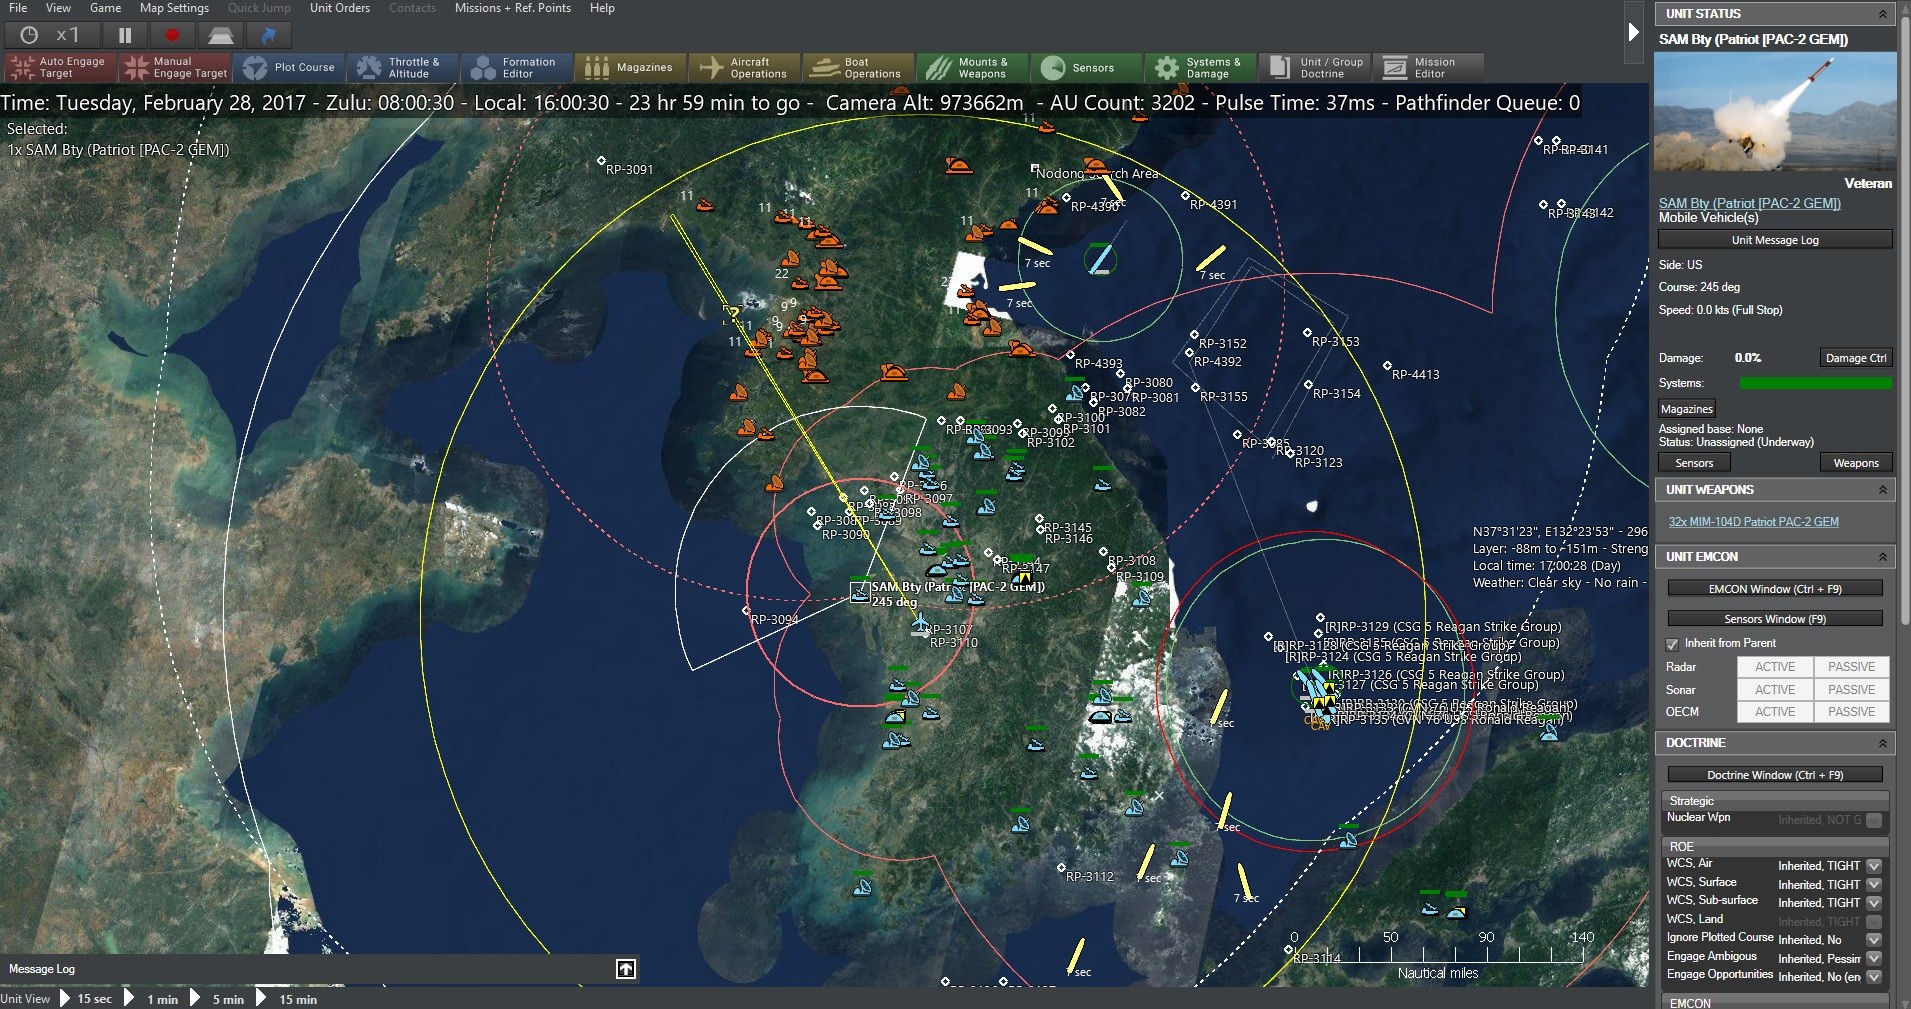
Task: Collapse the UNIT WEAPONS panel
Action: pos(1884,490)
